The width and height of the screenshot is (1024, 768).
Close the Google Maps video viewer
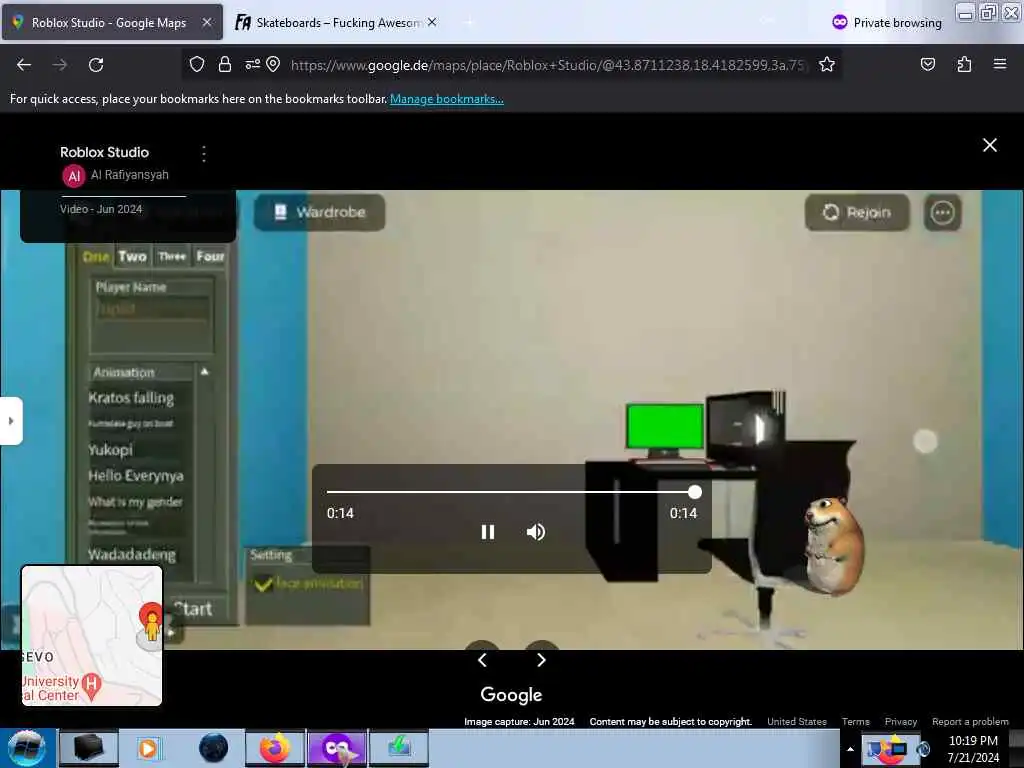pyautogui.click(x=989, y=145)
